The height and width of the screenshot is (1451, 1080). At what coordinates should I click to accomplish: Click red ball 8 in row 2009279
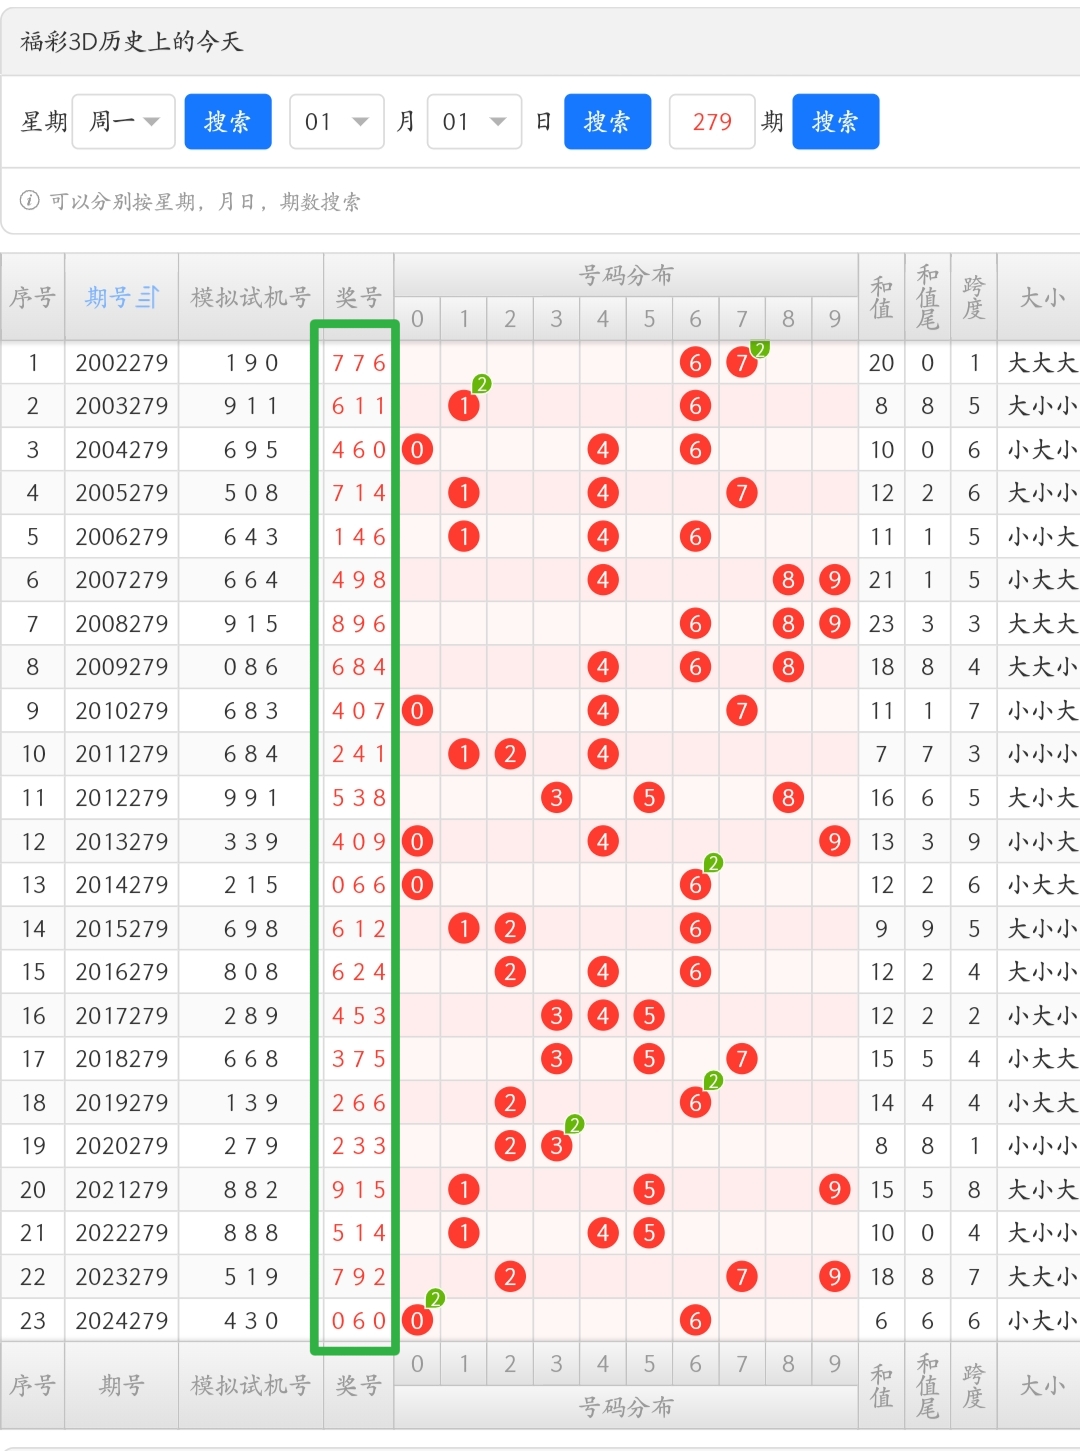788,666
